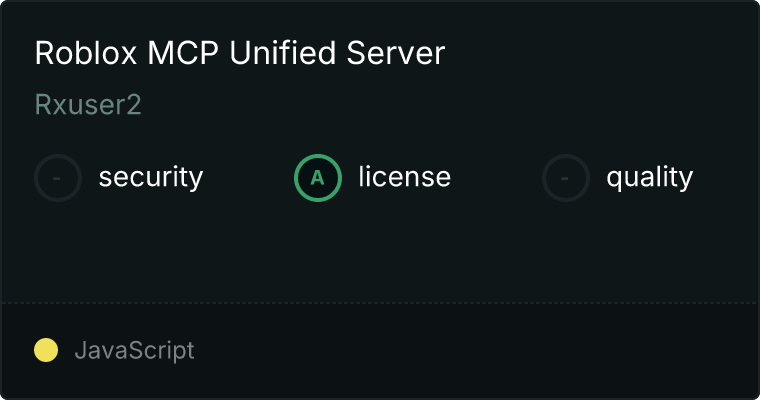
Task: Click the empty quality grade circle
Action: pyautogui.click(x=566, y=178)
